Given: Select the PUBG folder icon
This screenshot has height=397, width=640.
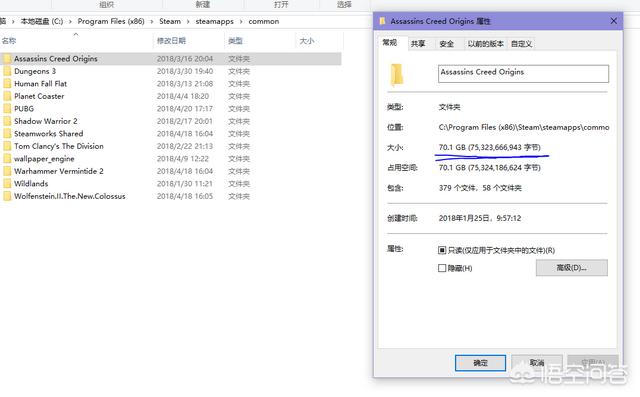Looking at the screenshot, I should point(7,109).
